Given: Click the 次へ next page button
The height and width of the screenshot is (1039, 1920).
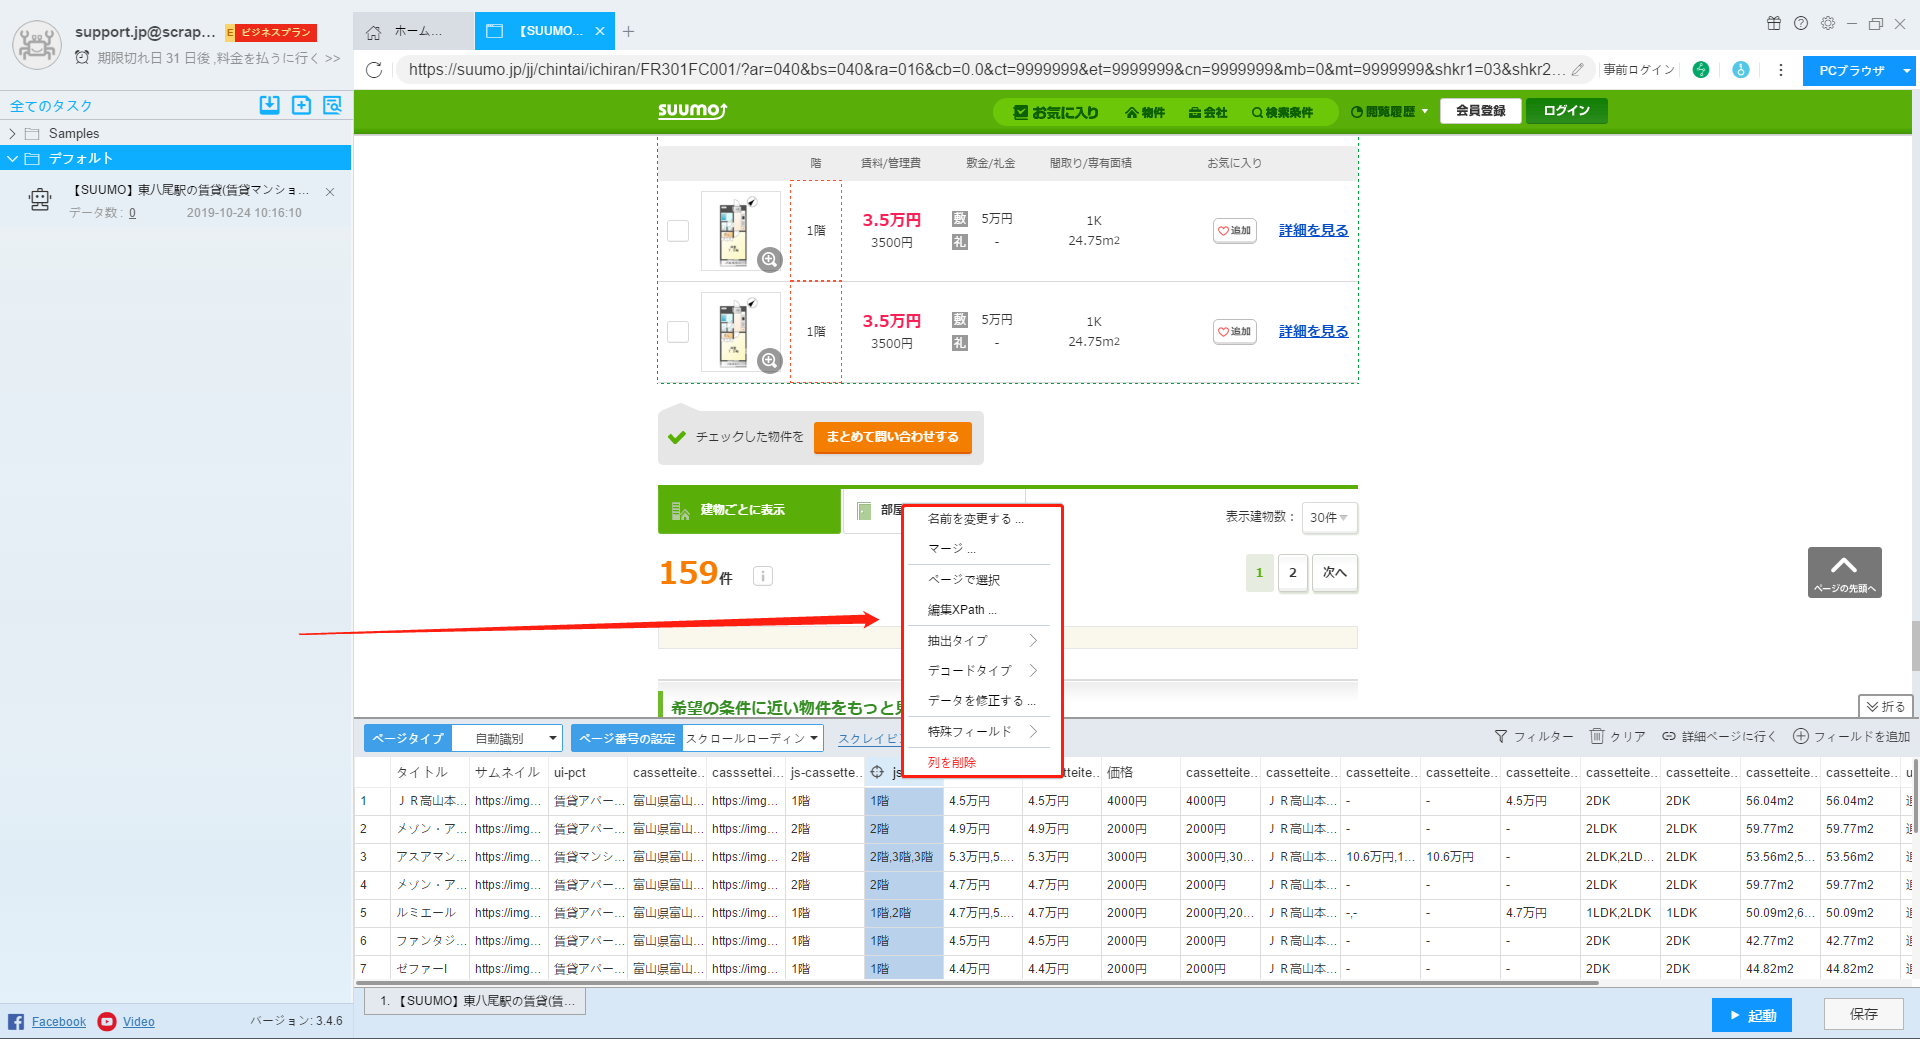Looking at the screenshot, I should point(1334,573).
